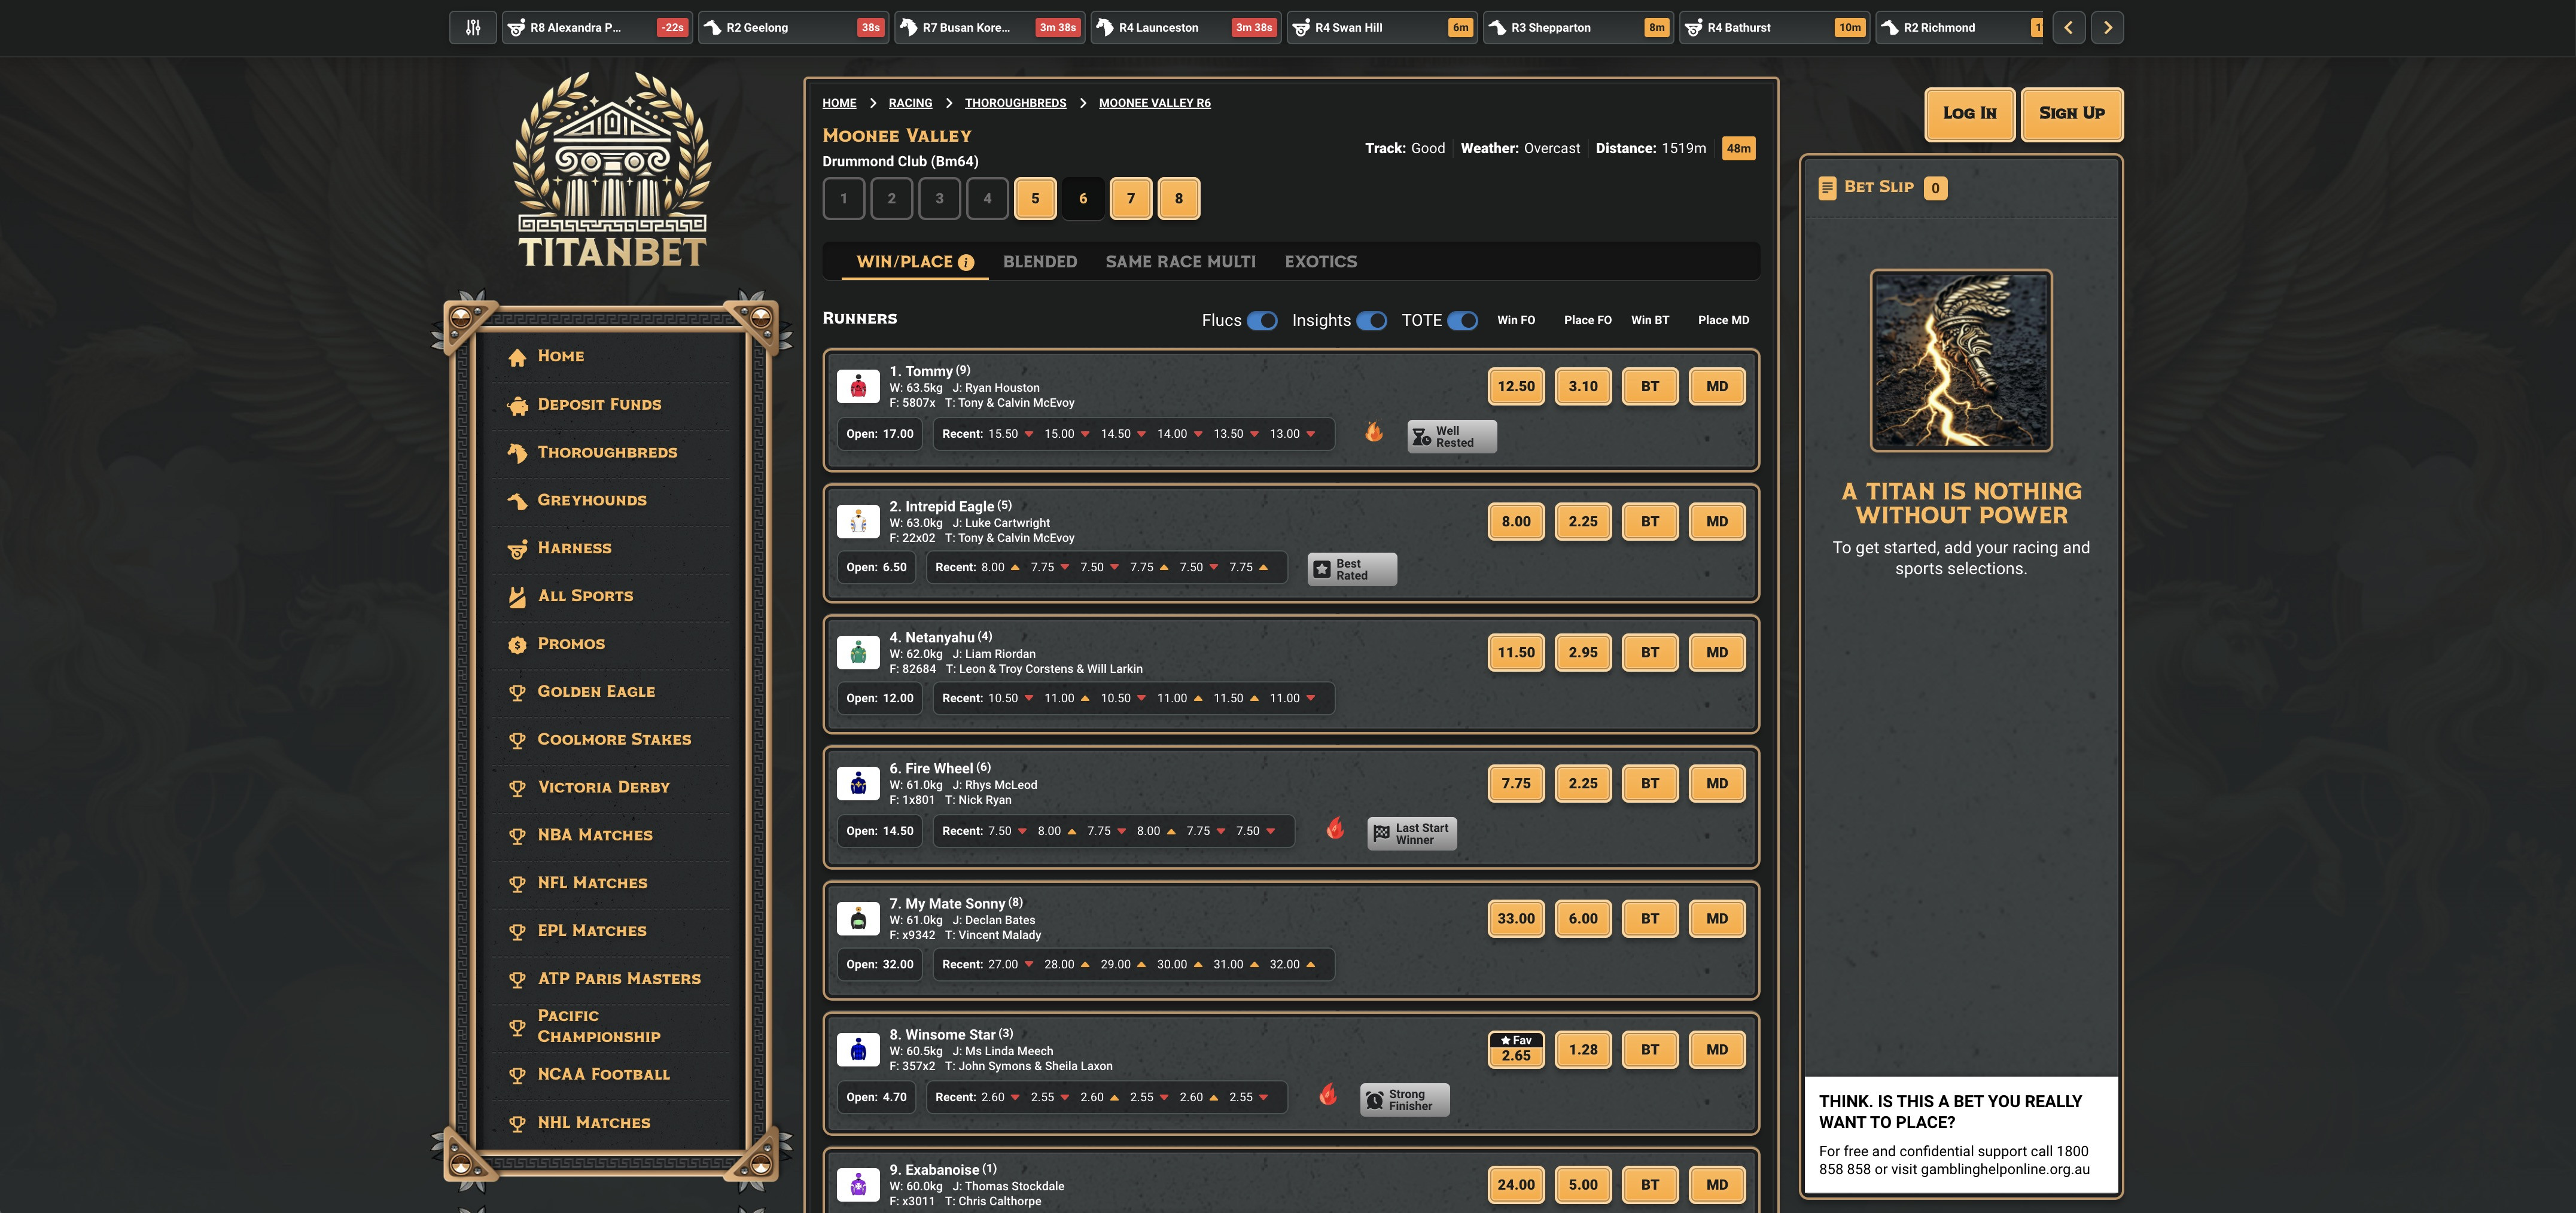Viewport: 2576px width, 1213px height.
Task: Click Winsome Star's blue jockey silks icon
Action: point(858,1049)
